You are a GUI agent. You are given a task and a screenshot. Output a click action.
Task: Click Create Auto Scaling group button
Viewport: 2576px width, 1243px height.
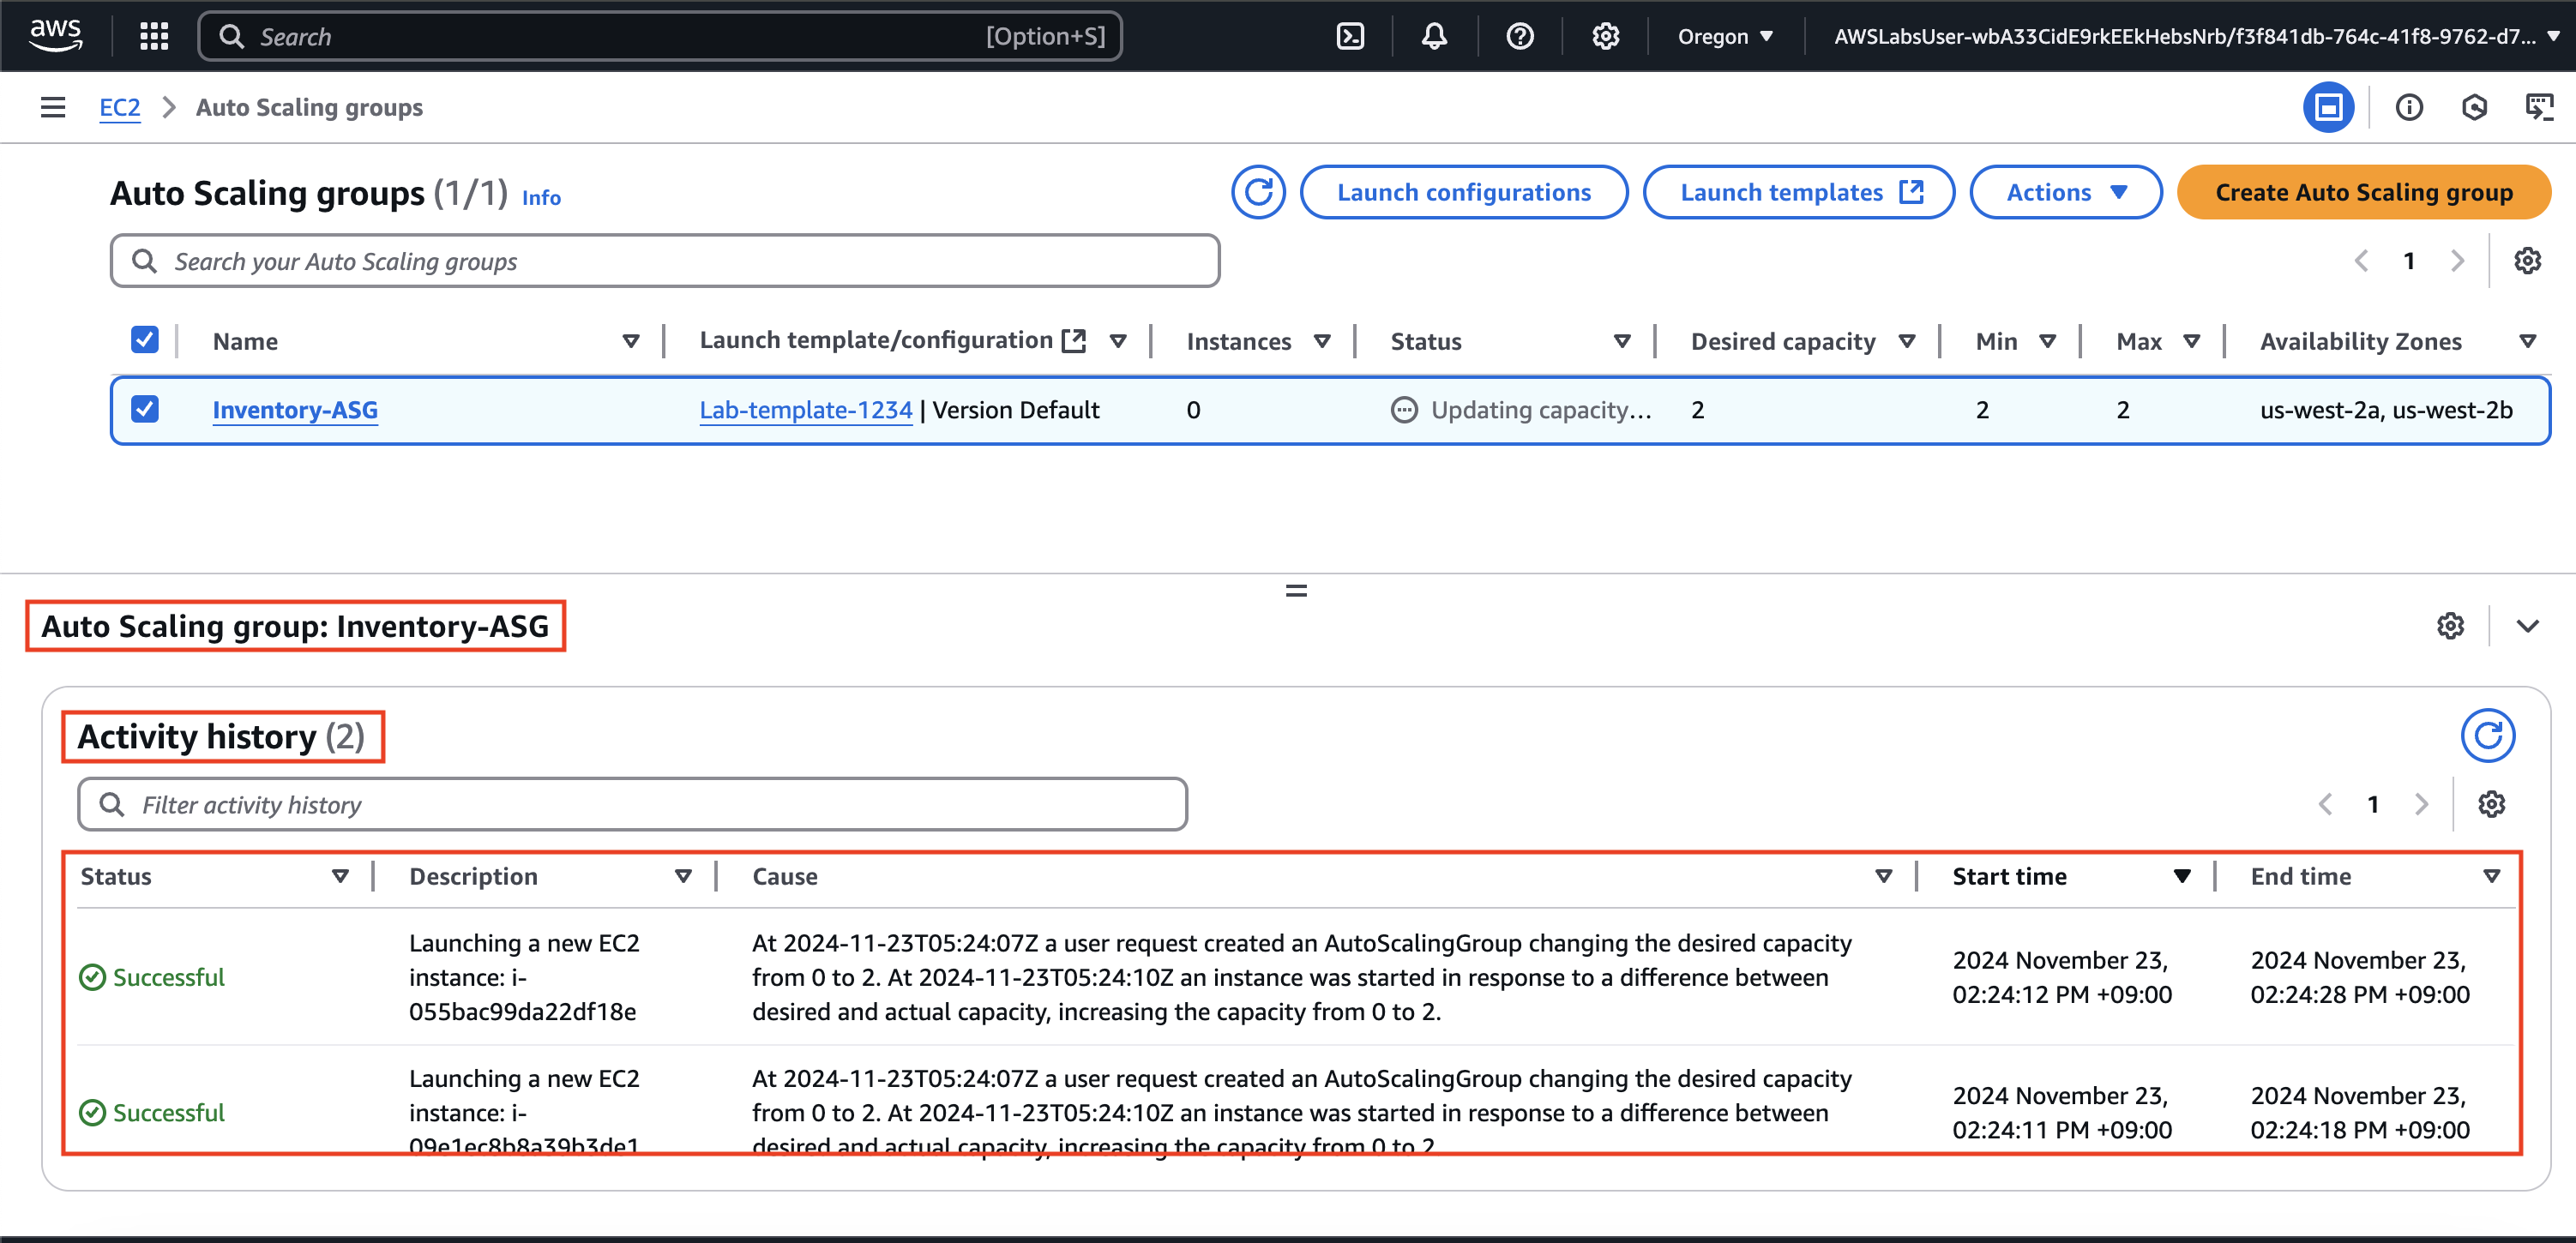(x=2363, y=192)
